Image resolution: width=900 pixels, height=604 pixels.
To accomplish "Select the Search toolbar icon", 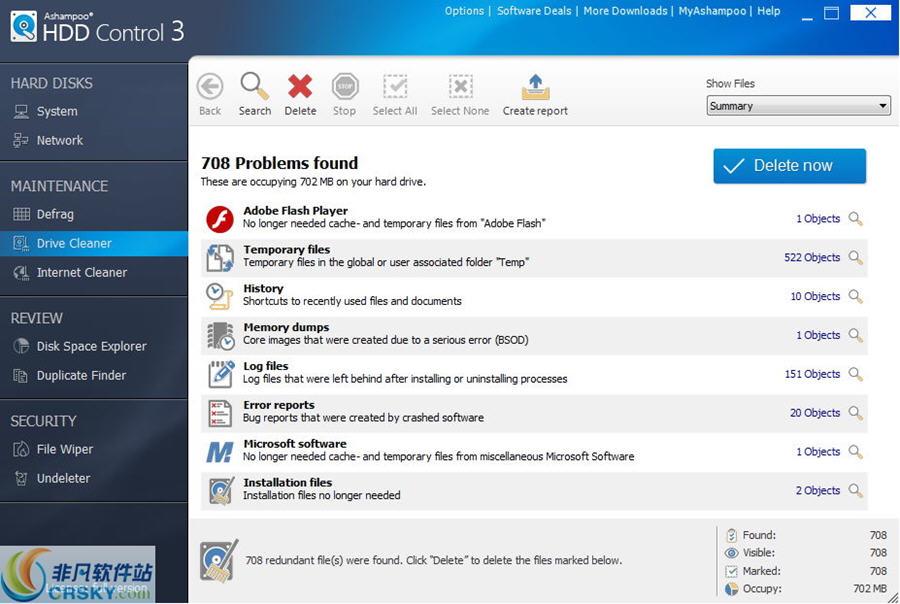I will click(x=255, y=93).
